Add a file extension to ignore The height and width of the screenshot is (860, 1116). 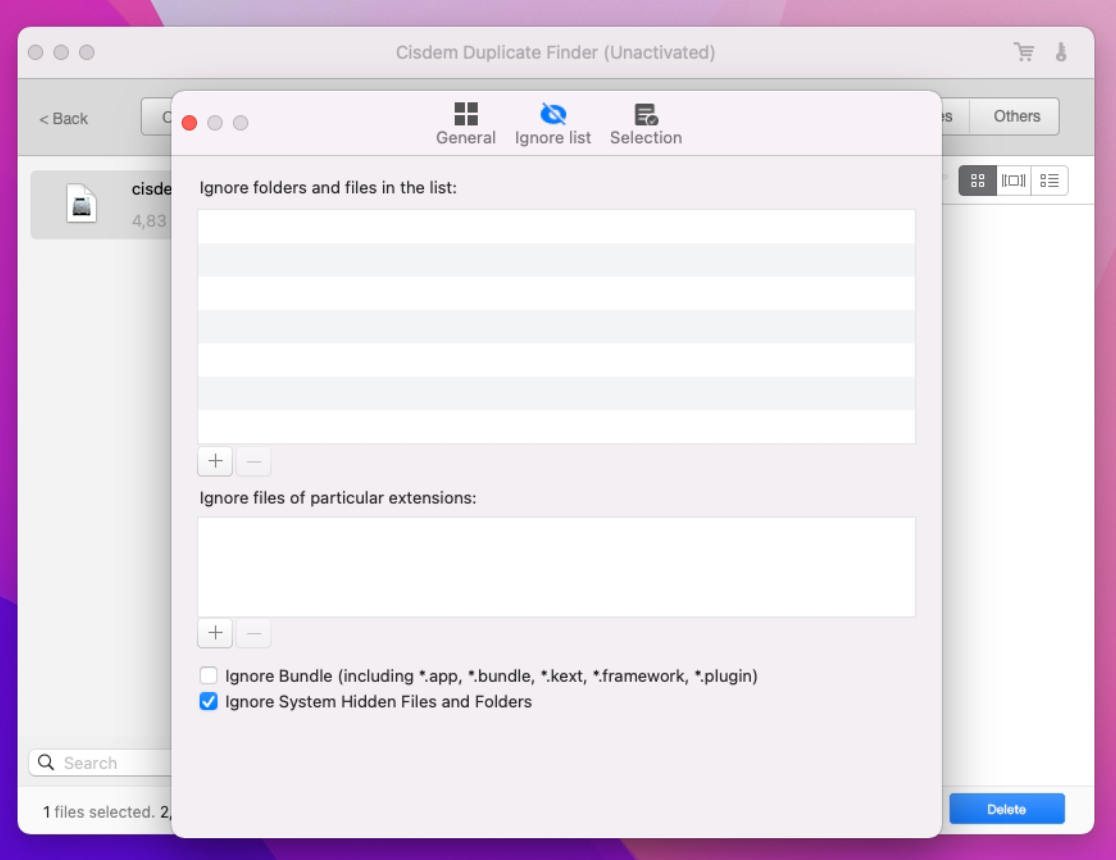pyautogui.click(x=215, y=633)
